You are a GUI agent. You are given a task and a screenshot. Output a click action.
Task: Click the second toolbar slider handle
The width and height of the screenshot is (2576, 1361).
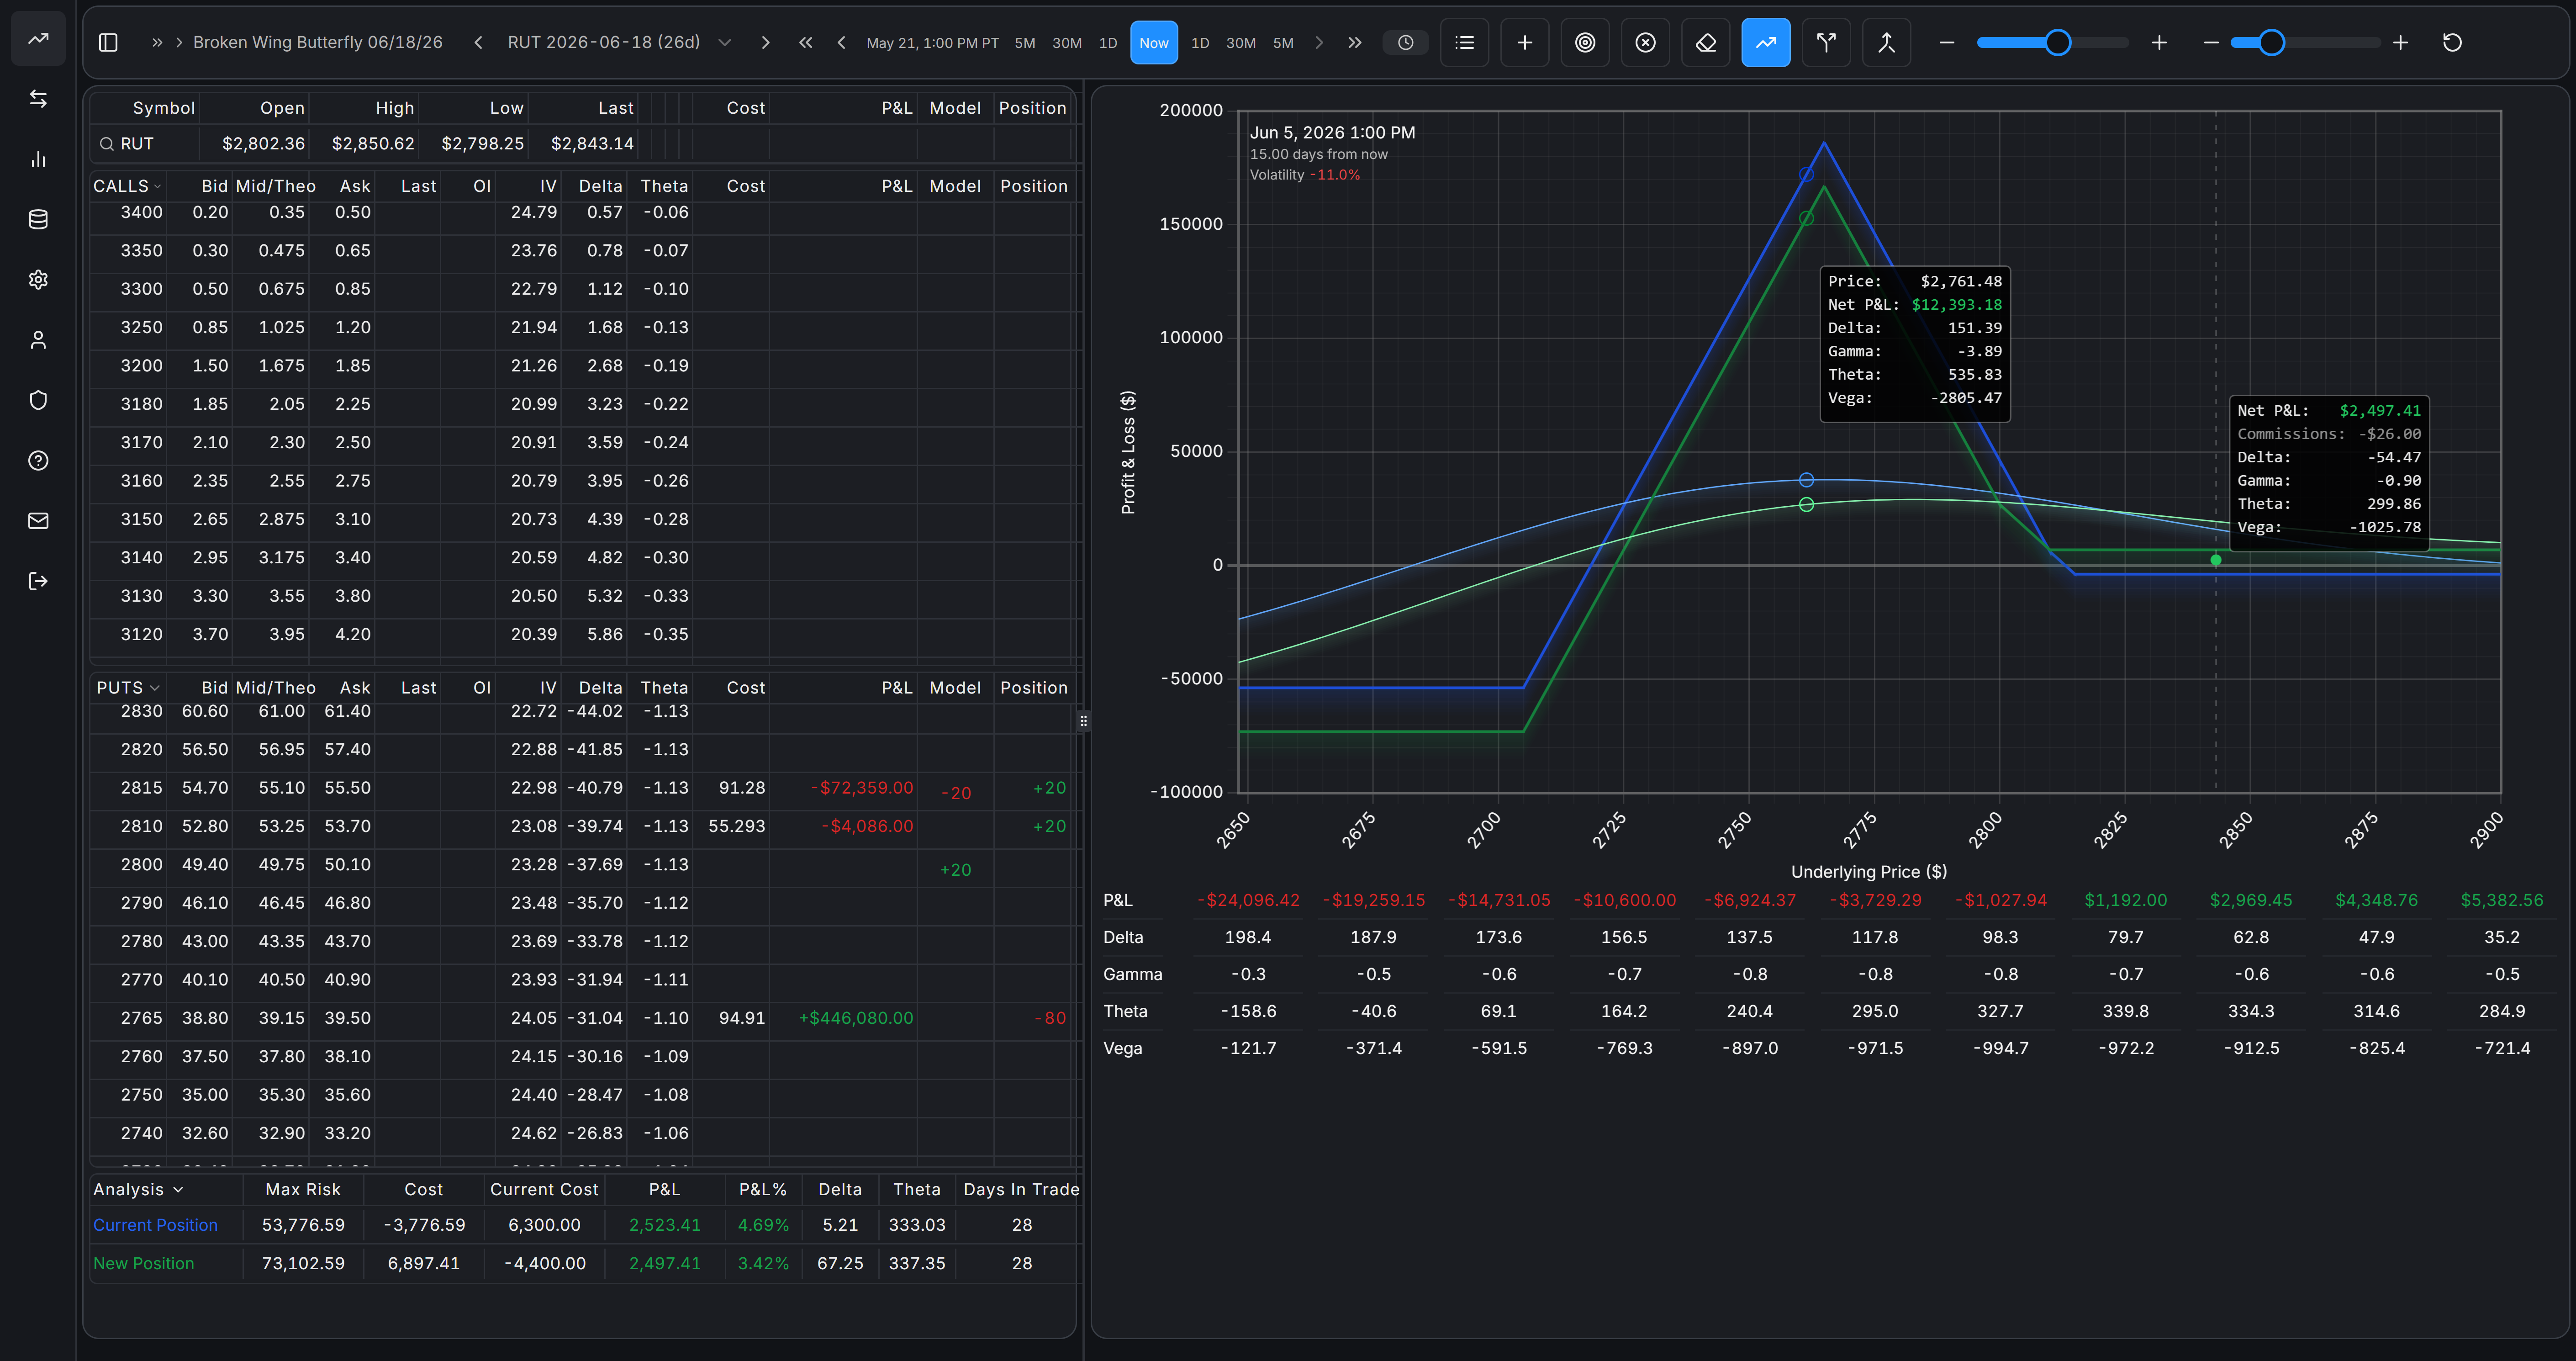[x=2271, y=43]
